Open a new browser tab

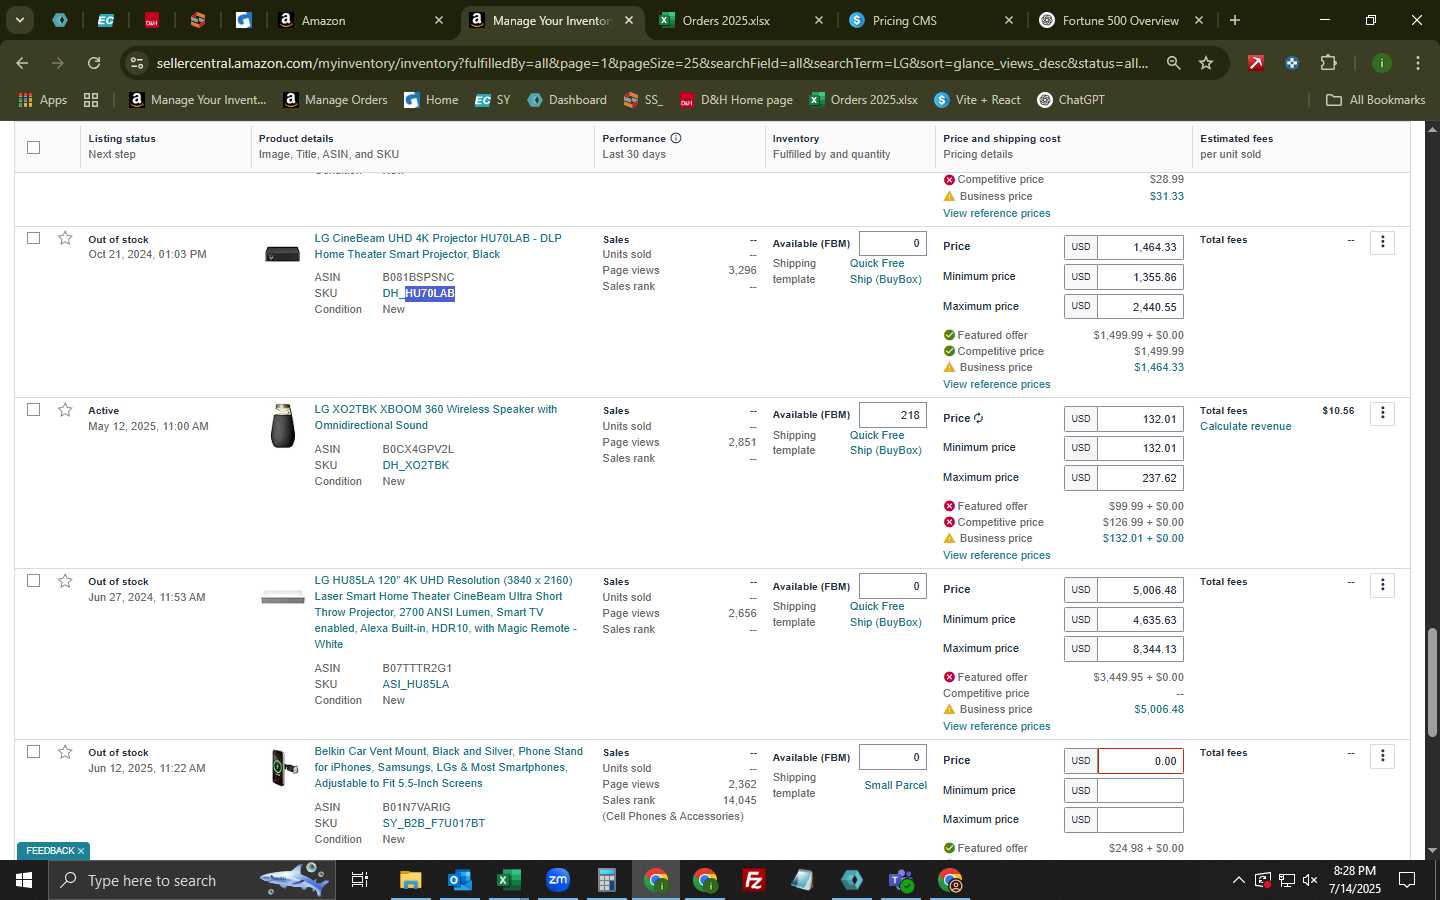[1235, 20]
